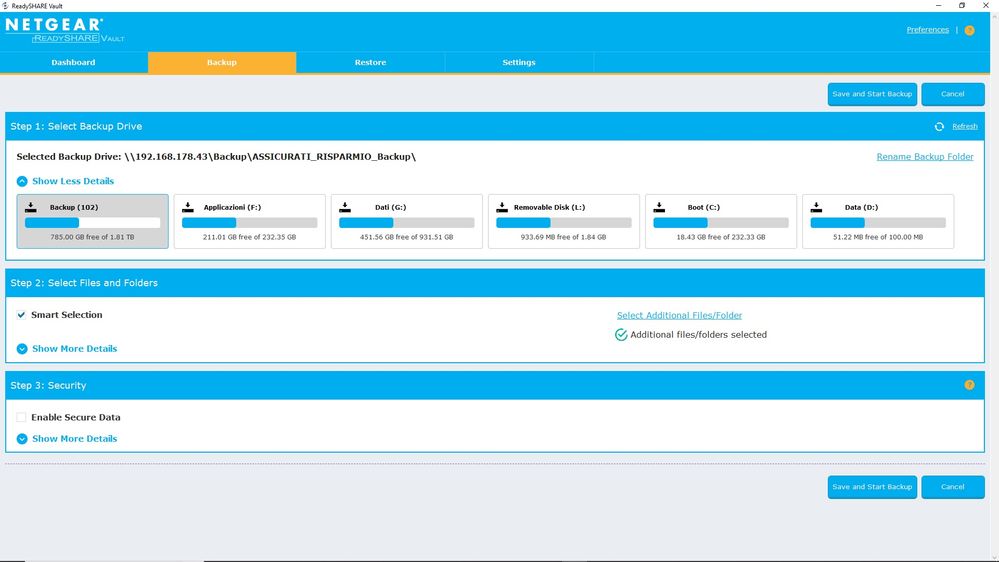
Task: Open Select Additional Files/Folder link
Action: (679, 315)
